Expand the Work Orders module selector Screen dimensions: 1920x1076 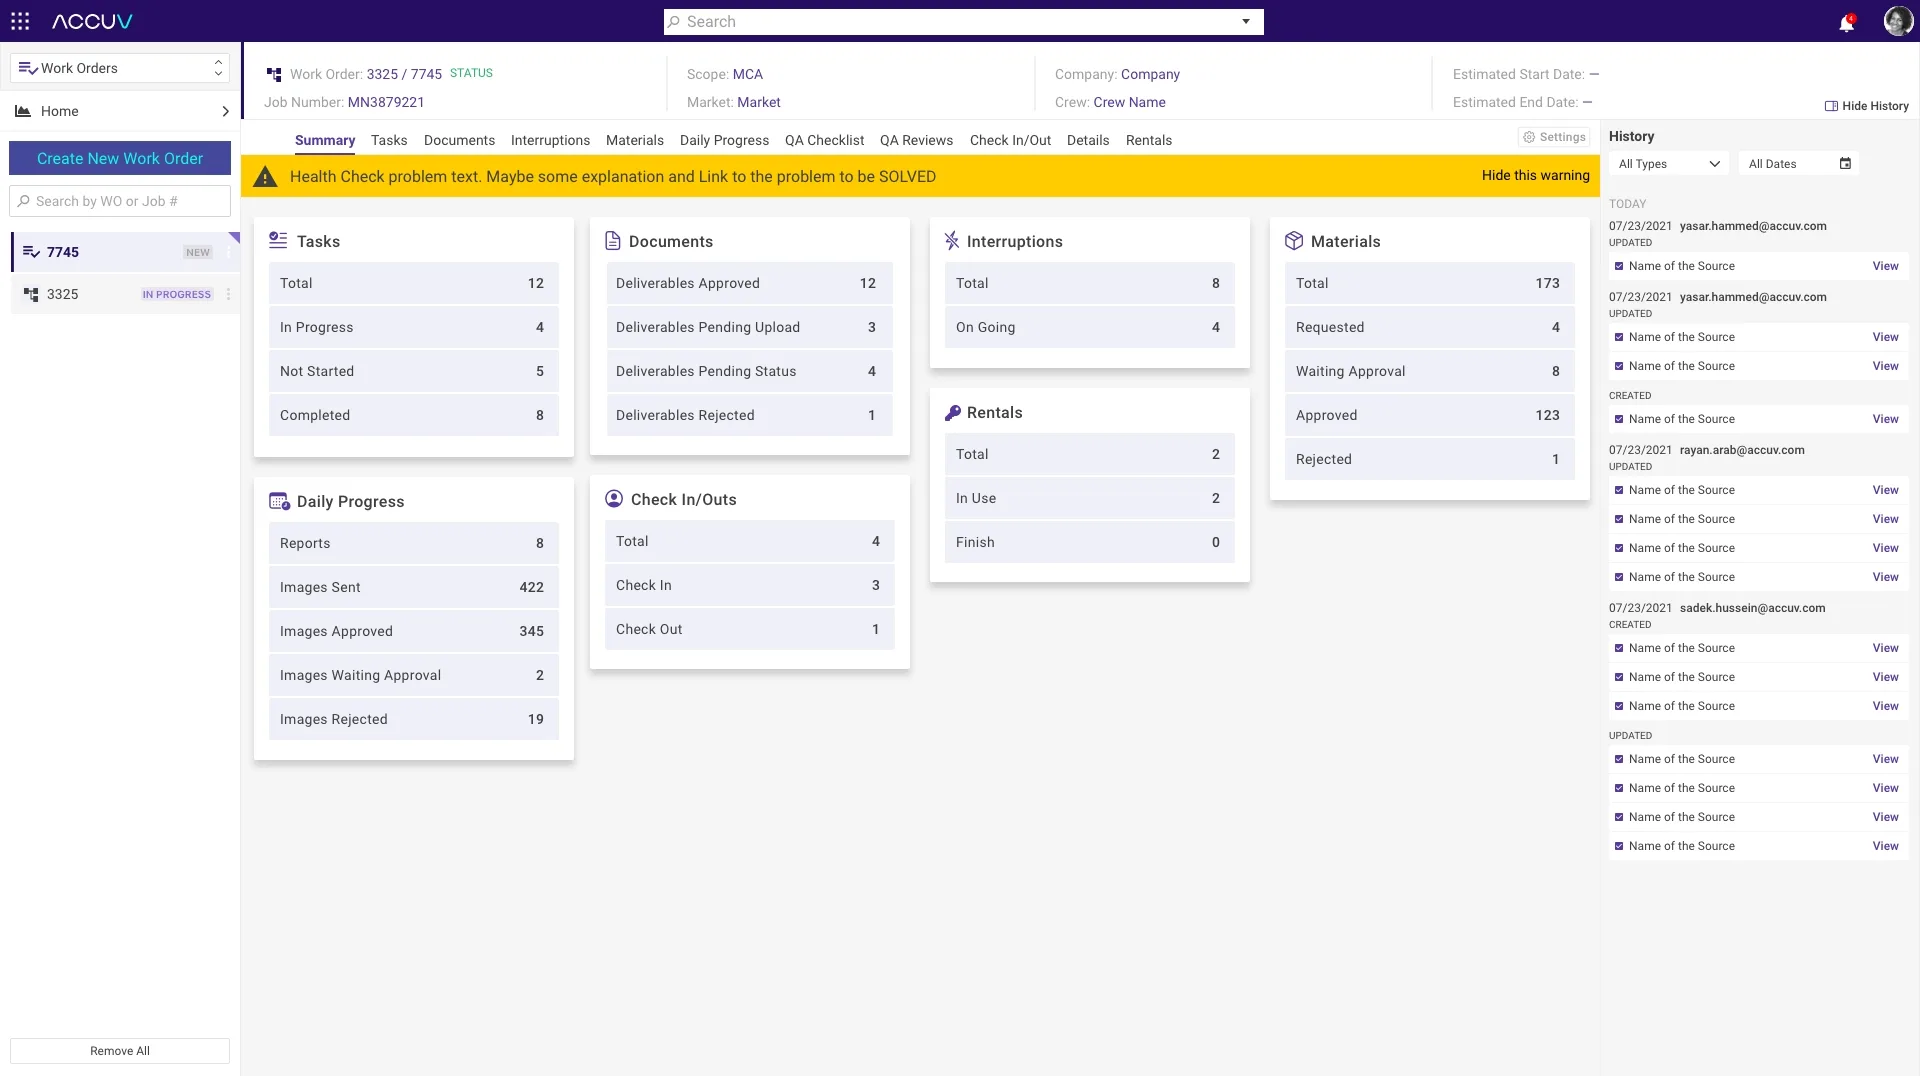[120, 68]
